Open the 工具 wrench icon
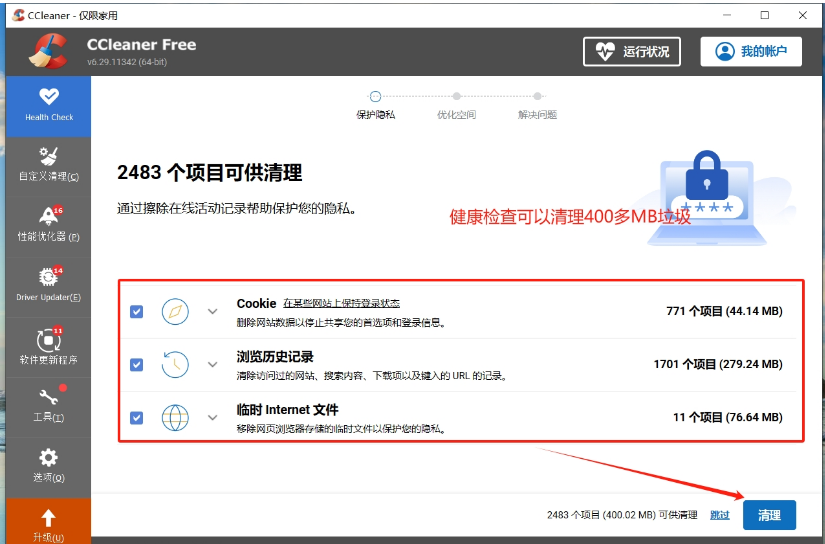Screen dimensions: 825x544 (x=48, y=398)
